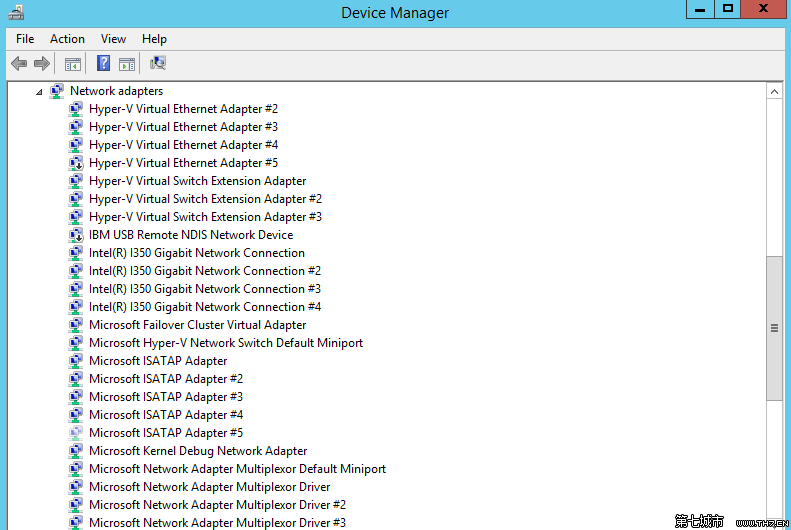Click faded icon of Microsoft ISATAP Adapter #5
The width and height of the screenshot is (791, 530).
tap(76, 433)
